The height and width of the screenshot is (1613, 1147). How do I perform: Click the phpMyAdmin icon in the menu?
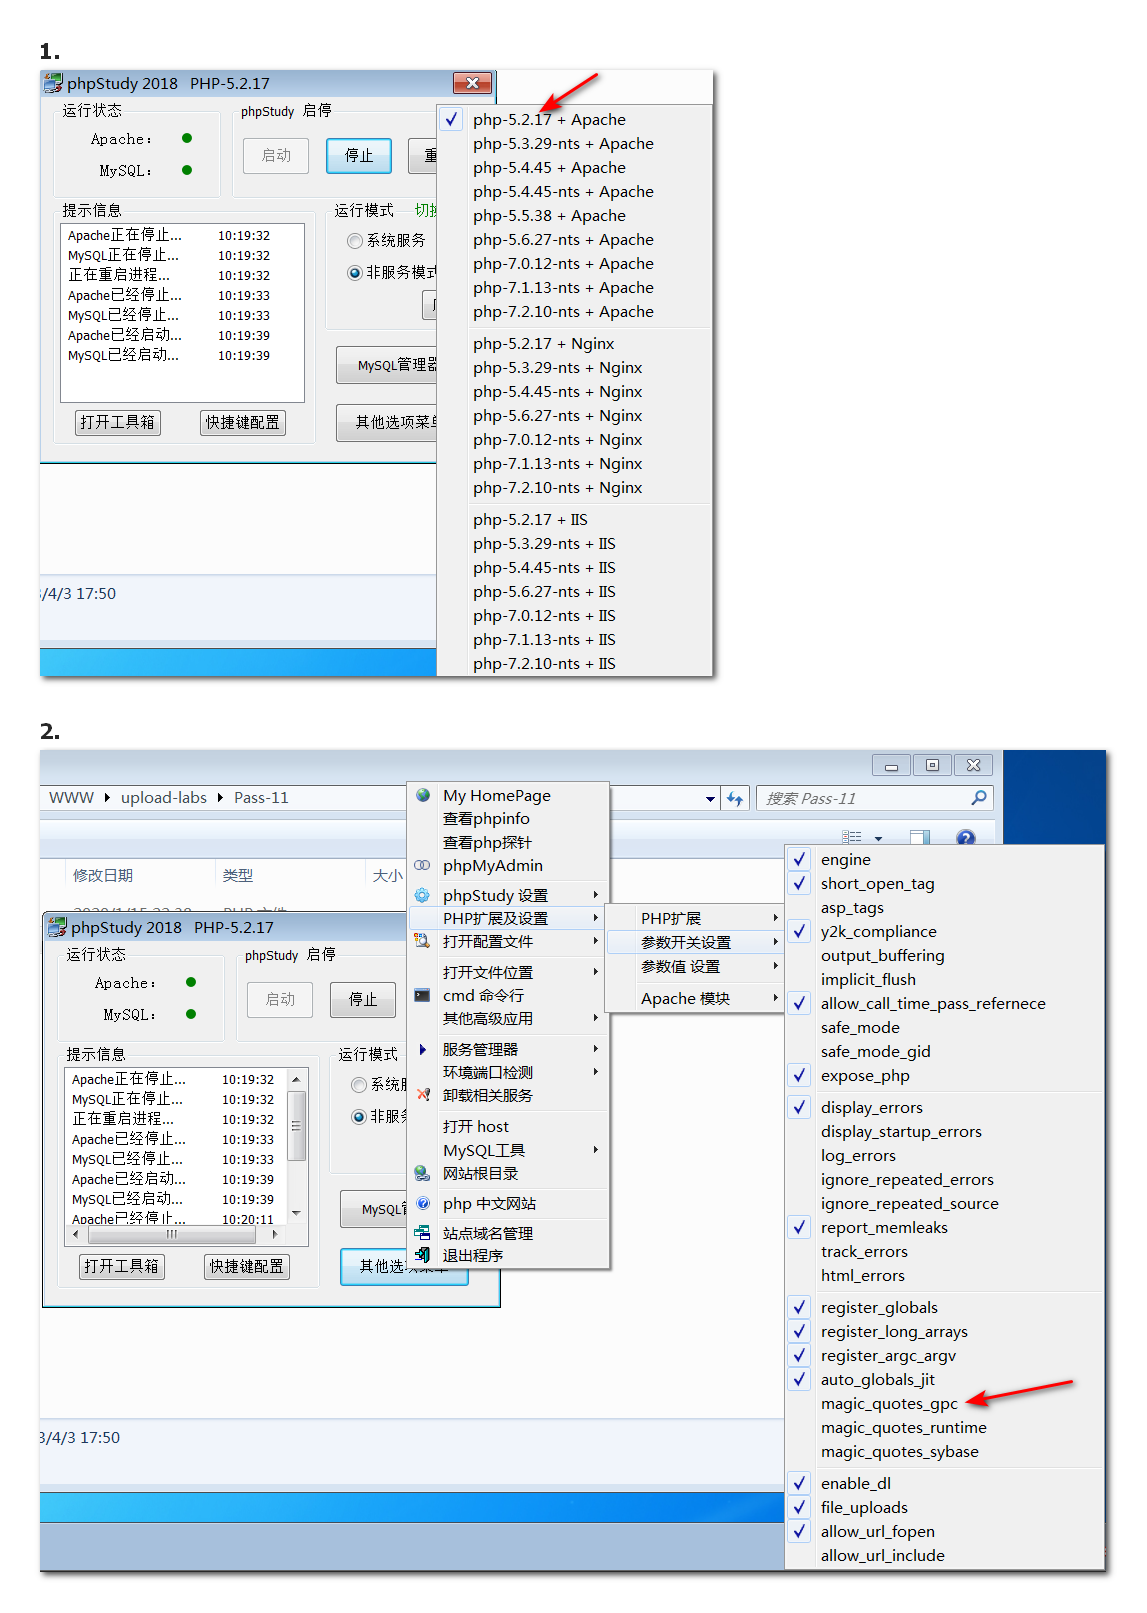[423, 865]
